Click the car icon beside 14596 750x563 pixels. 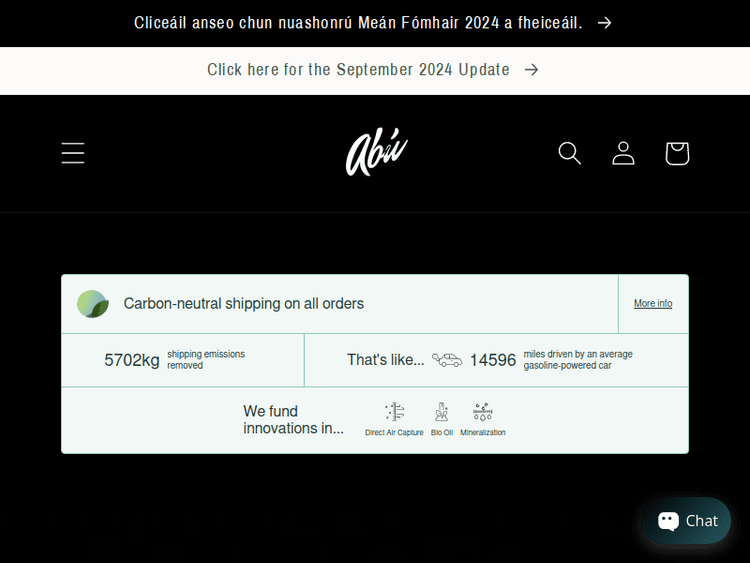pos(447,360)
